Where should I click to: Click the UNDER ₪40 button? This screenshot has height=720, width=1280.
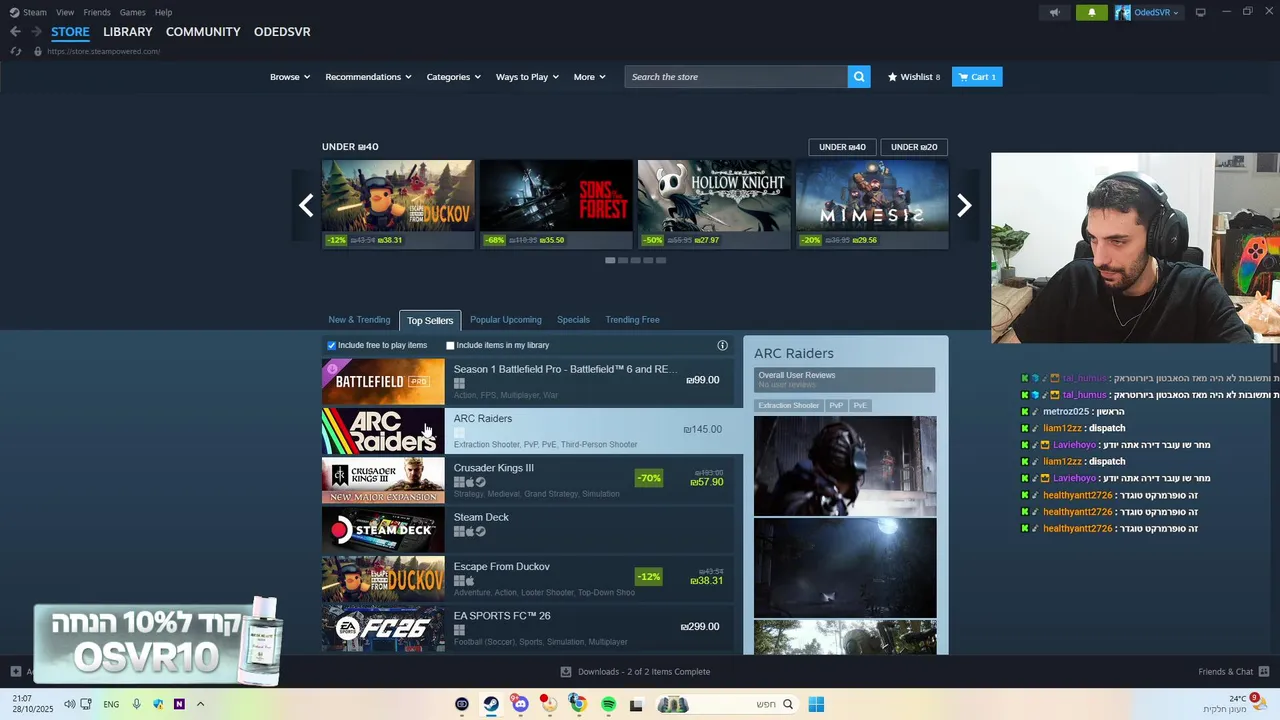coord(842,147)
